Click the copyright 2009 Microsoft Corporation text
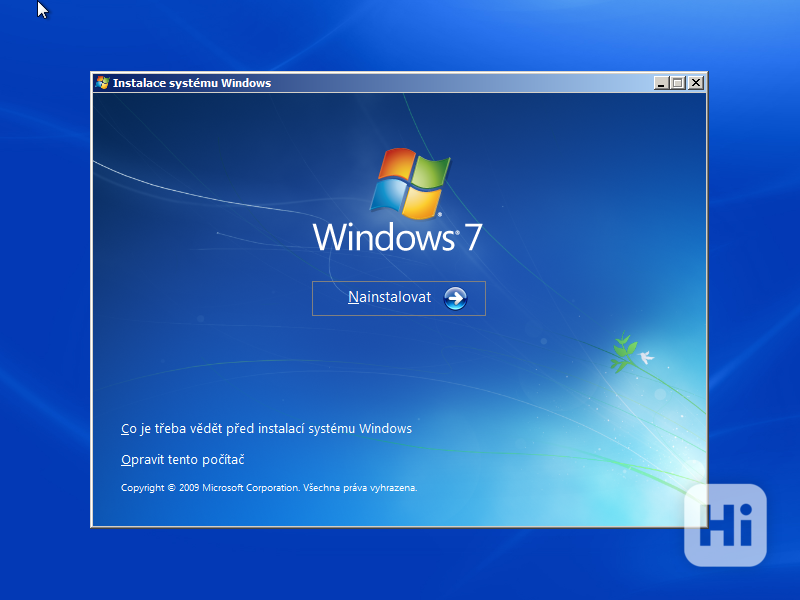The width and height of the screenshot is (800, 600). pos(269,488)
